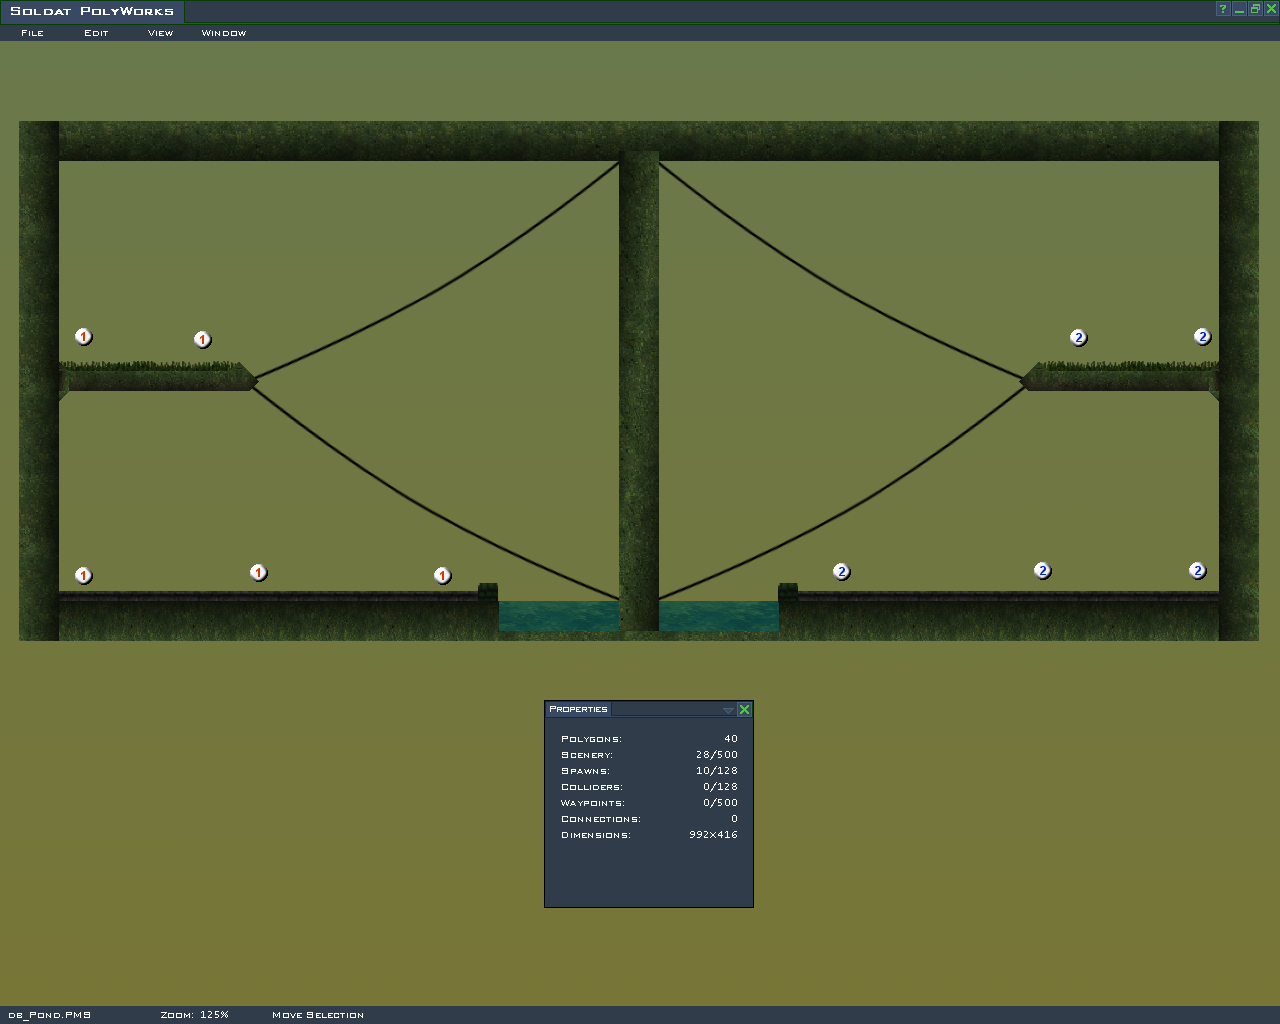The width and height of the screenshot is (1280, 1024).
Task: Open the Edit menu
Action: click(x=96, y=33)
